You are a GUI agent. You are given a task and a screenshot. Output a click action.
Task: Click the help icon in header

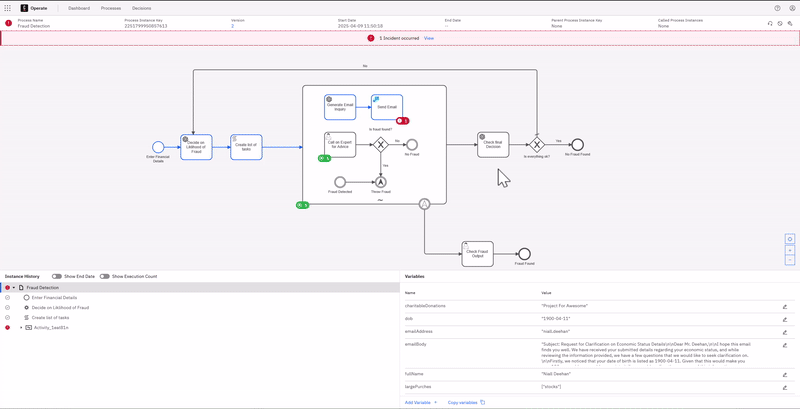click(x=777, y=7)
